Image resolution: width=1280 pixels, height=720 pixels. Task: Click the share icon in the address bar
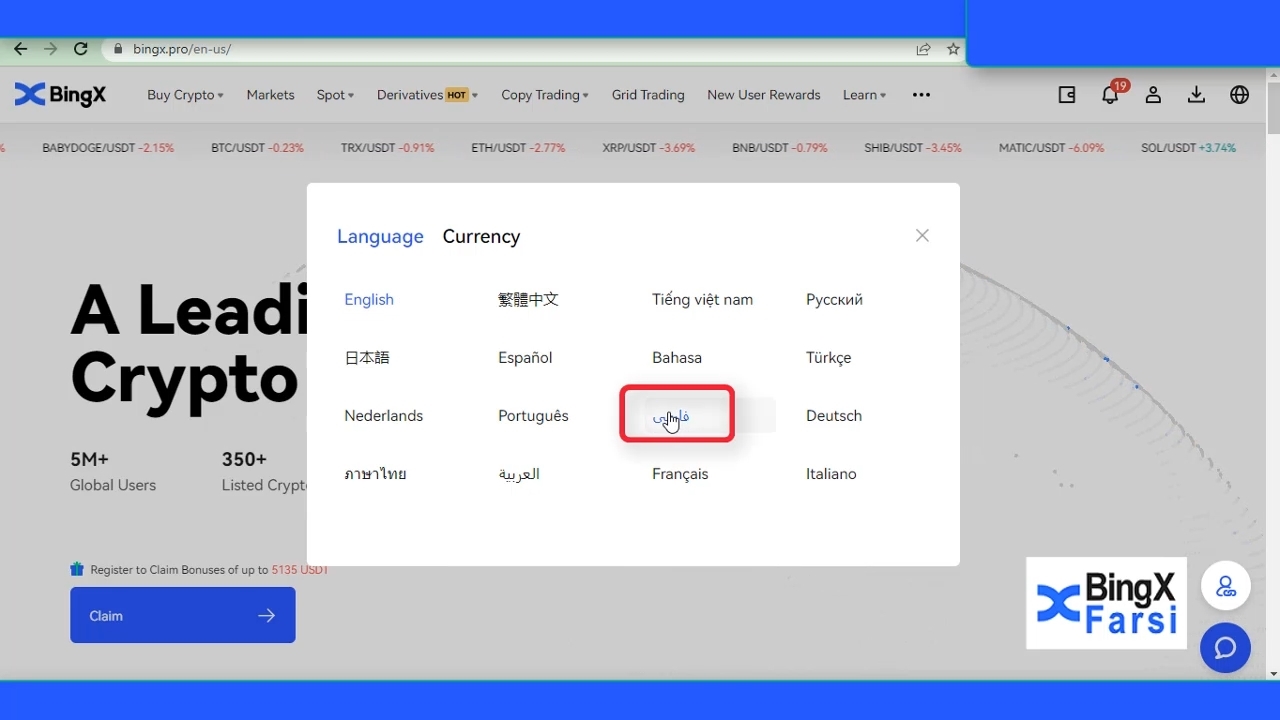(x=923, y=49)
